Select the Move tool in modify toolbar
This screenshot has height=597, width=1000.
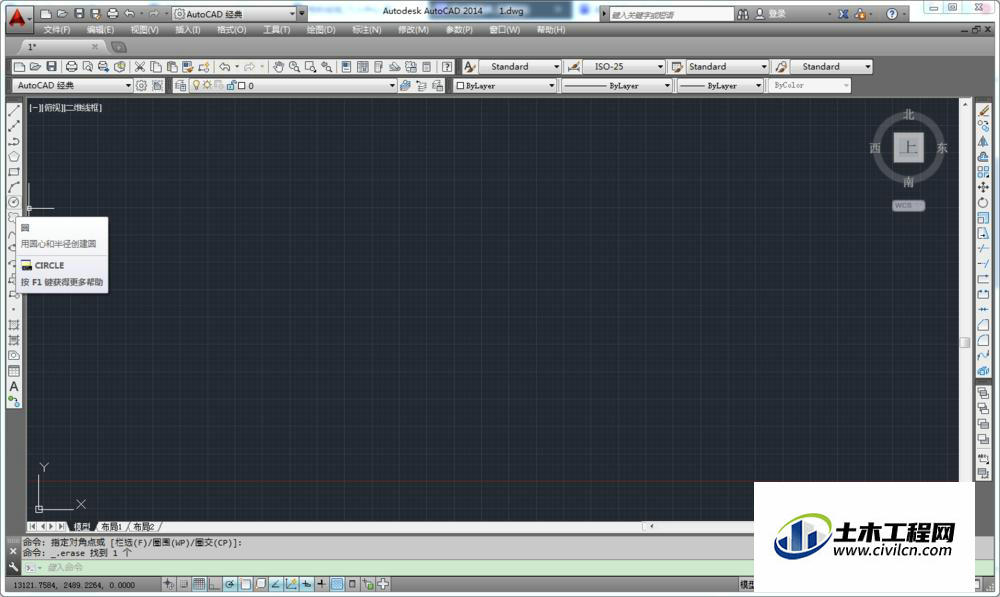pyautogui.click(x=983, y=187)
